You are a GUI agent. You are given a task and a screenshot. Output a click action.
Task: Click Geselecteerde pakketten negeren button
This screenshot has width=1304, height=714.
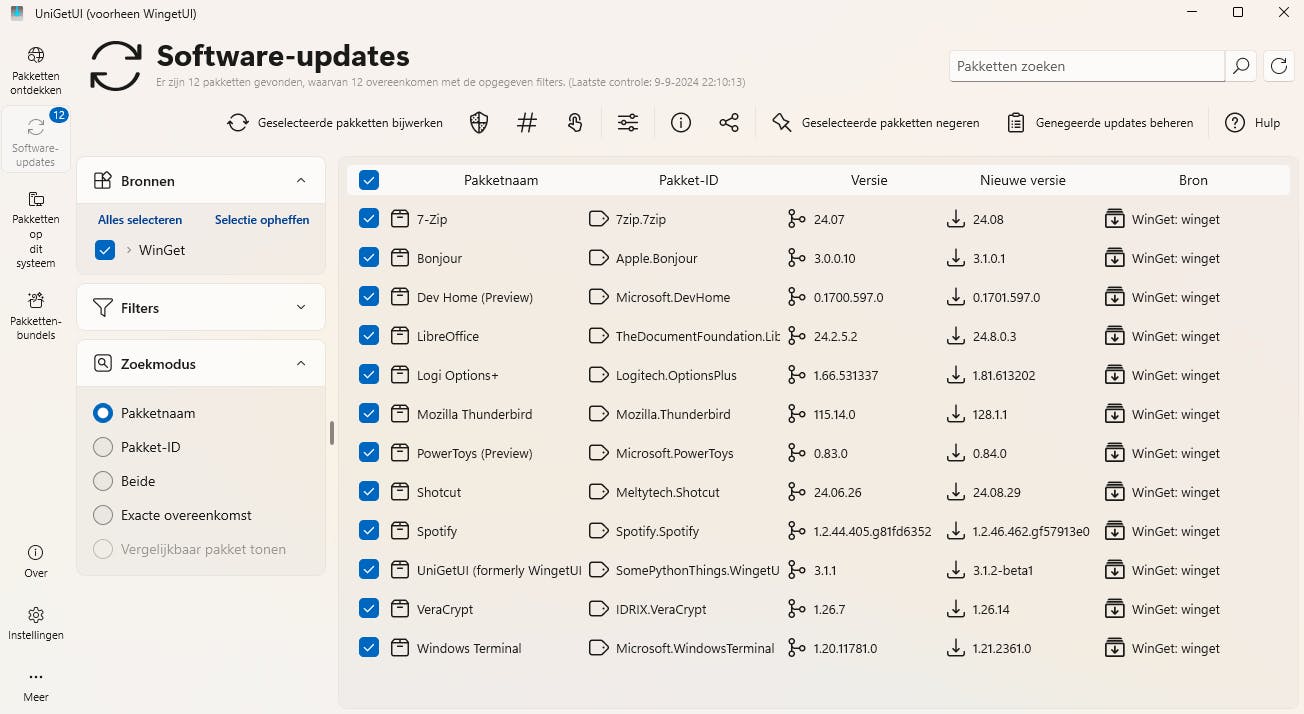(876, 123)
